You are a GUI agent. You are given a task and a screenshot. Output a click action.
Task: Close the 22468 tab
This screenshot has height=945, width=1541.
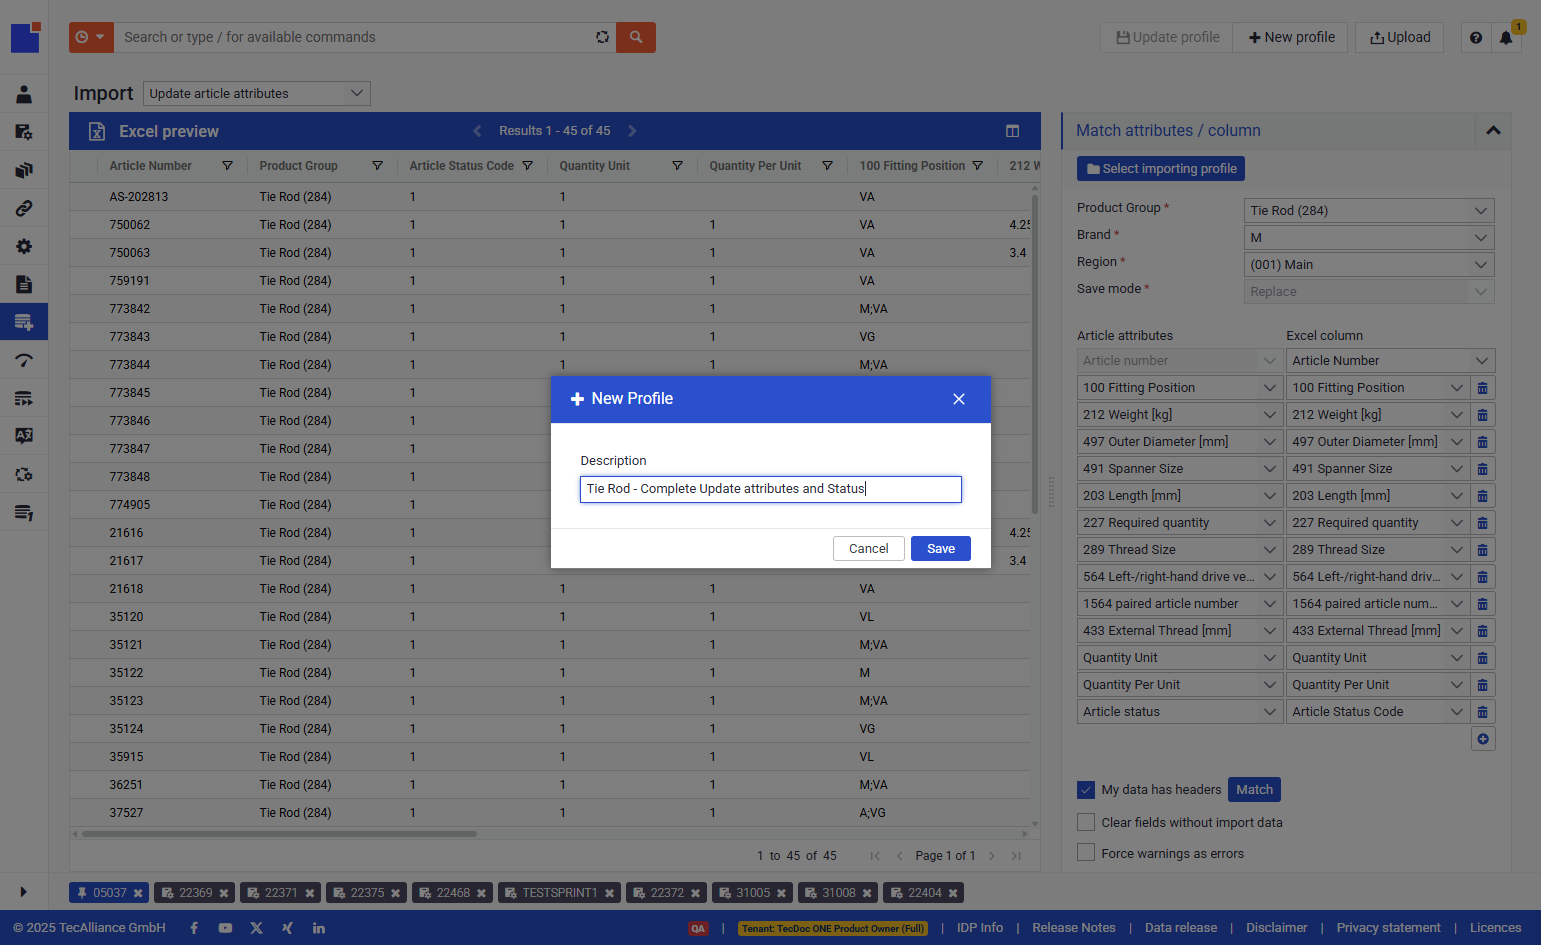coord(481,893)
